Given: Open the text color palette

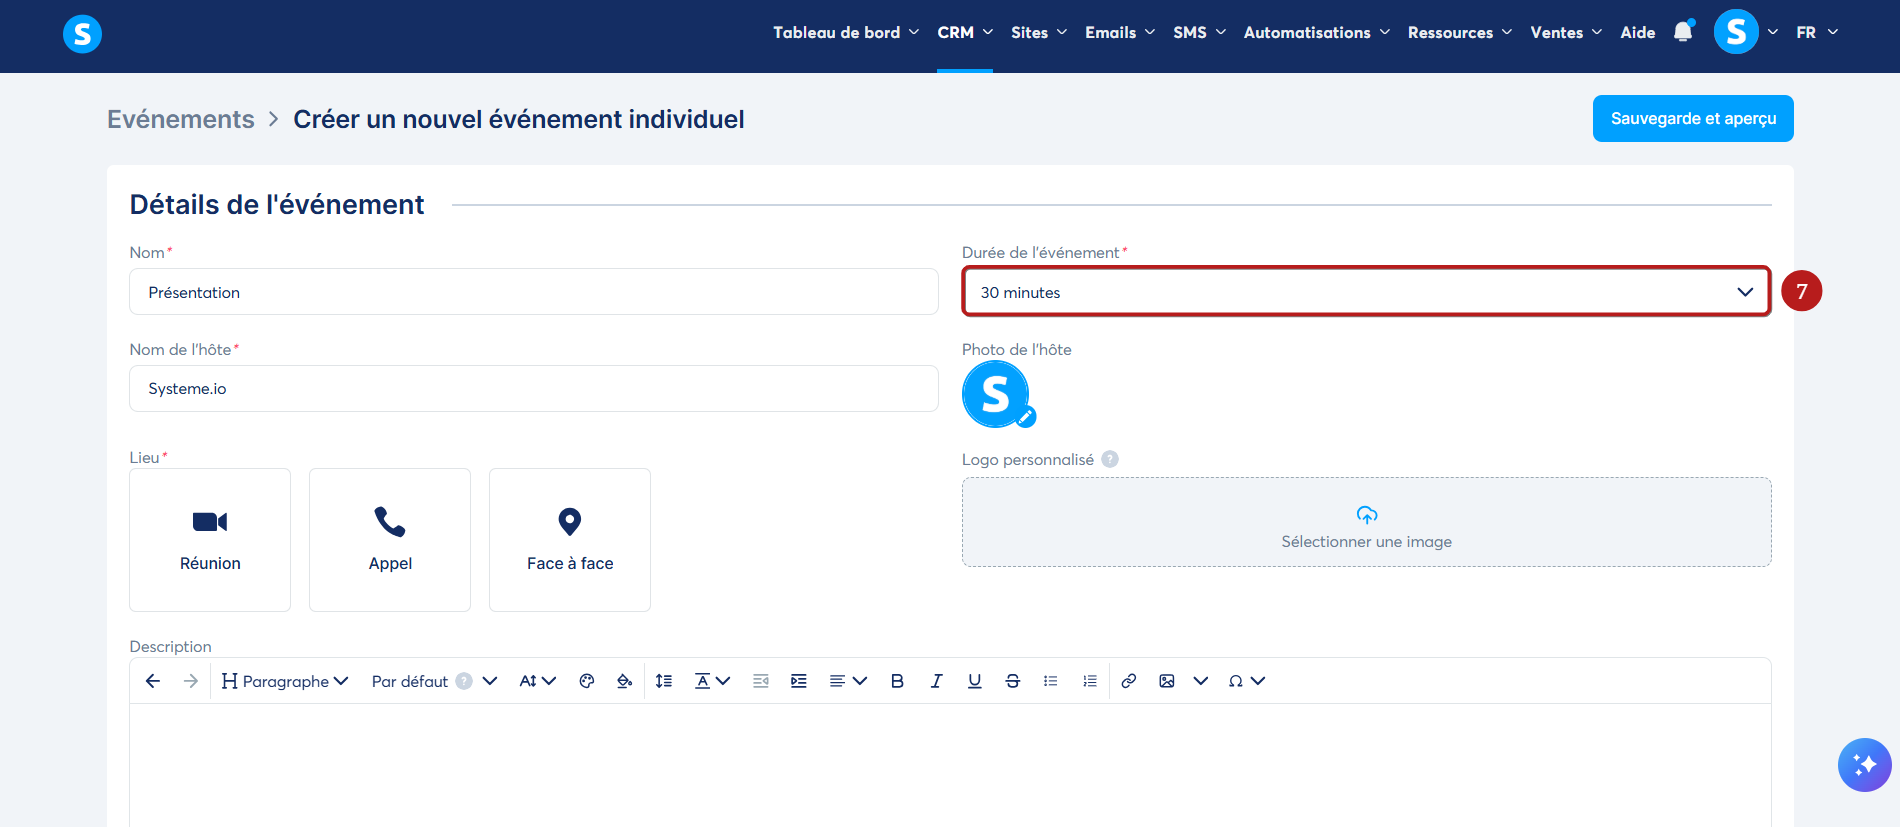Looking at the screenshot, I should (x=587, y=681).
